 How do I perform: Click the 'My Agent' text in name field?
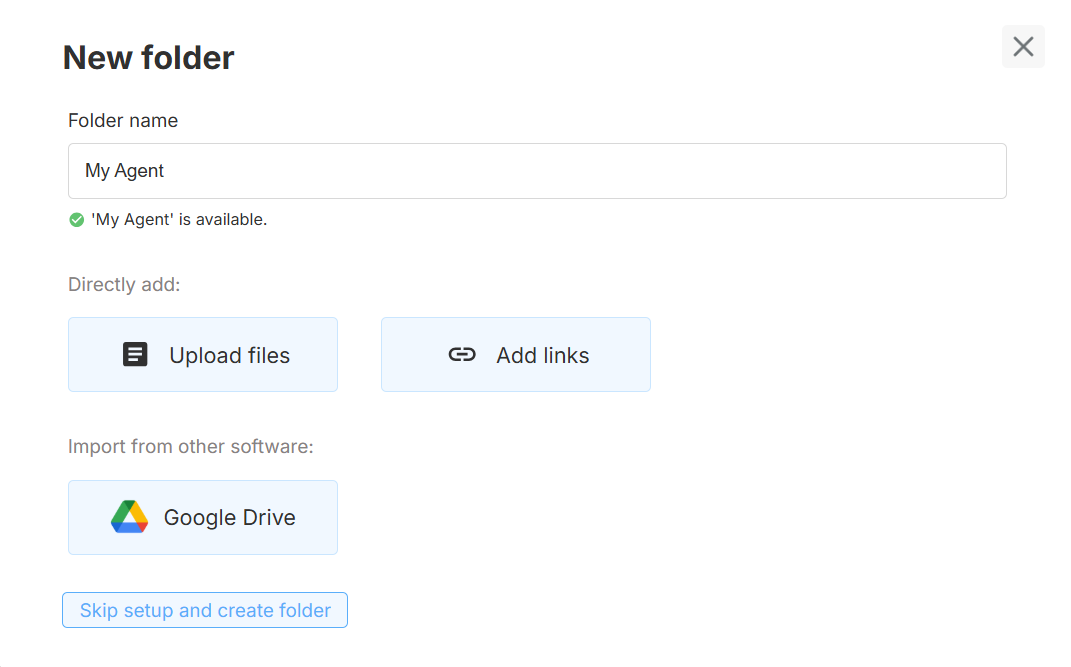pyautogui.click(x=125, y=171)
